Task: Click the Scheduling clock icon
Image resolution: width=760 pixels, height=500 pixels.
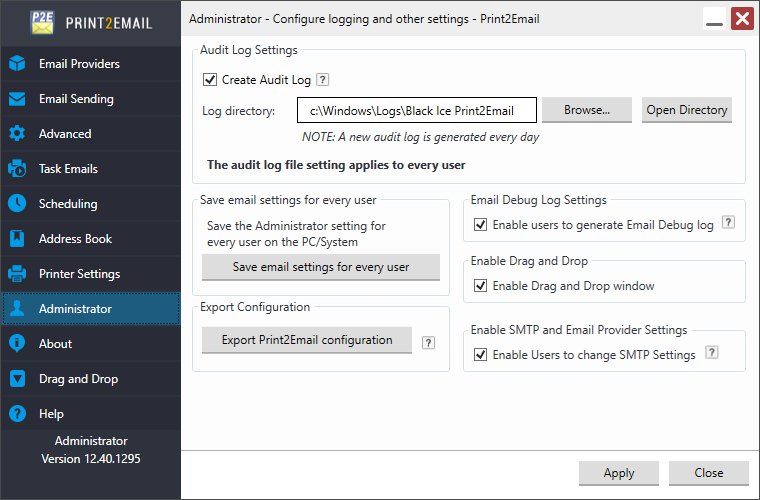Action: click(x=17, y=204)
